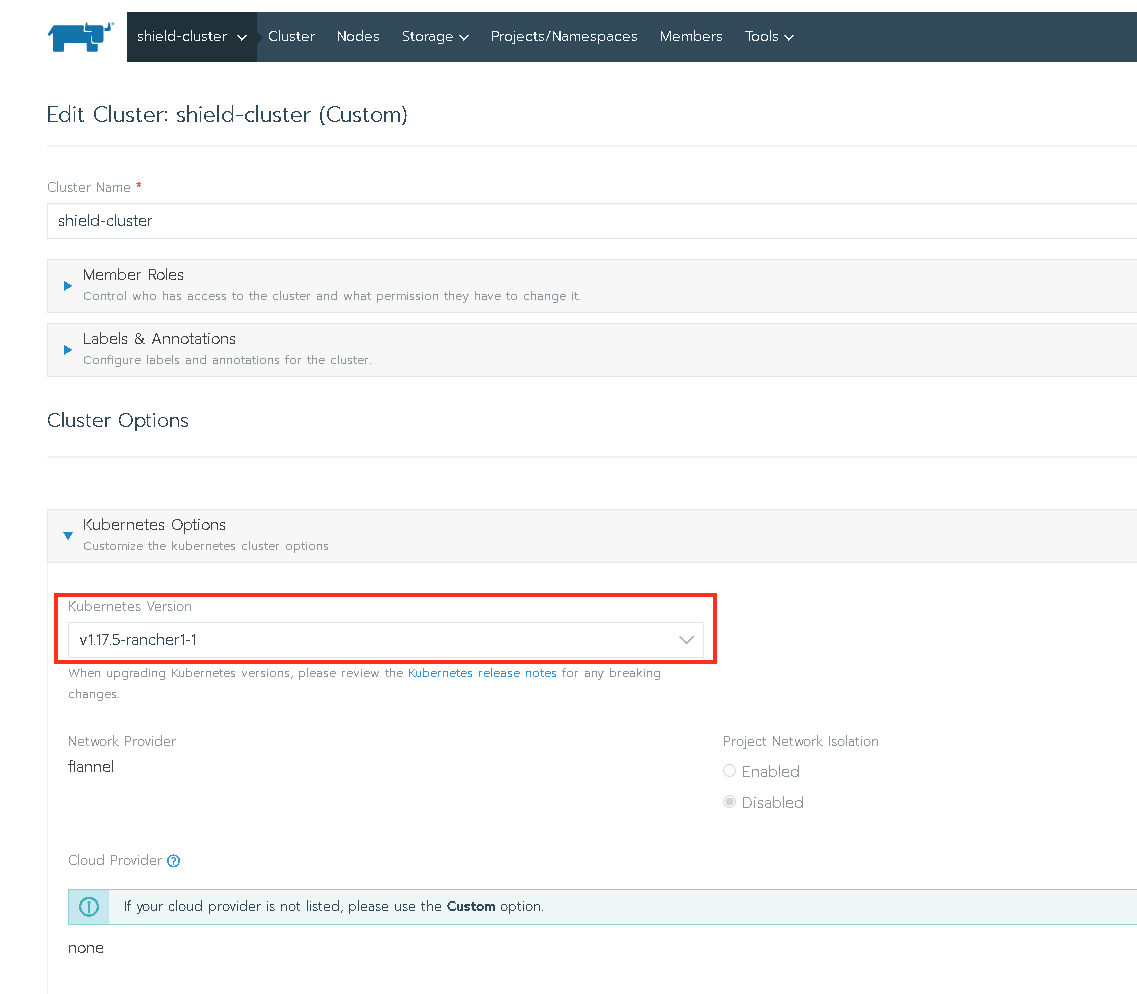Click the Member Roles heading text
Image resolution: width=1137 pixels, height=994 pixels.
(x=133, y=275)
